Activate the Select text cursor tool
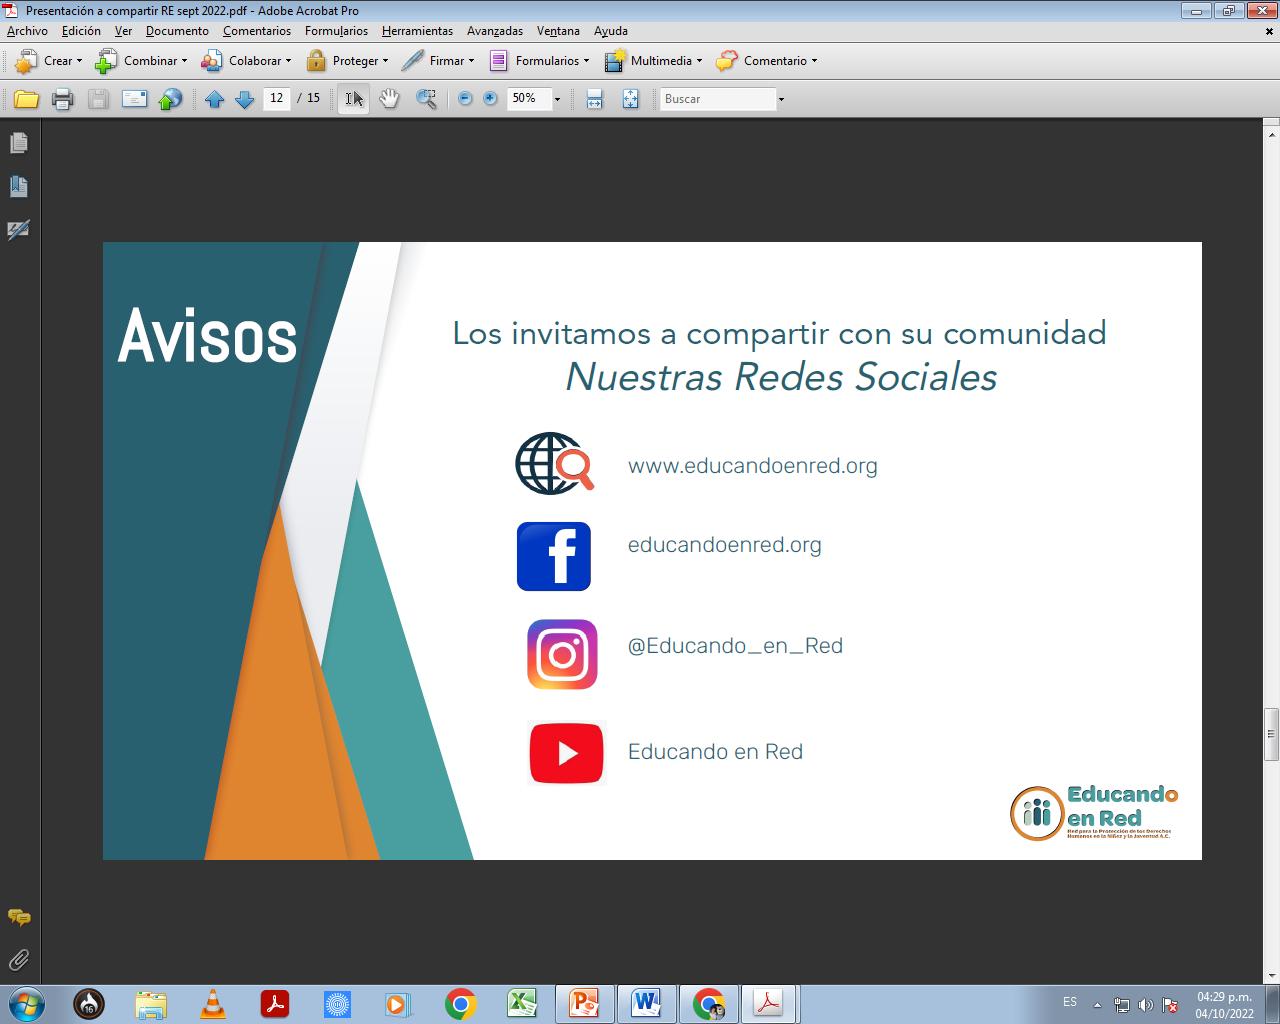The image size is (1280, 1024). [x=354, y=99]
